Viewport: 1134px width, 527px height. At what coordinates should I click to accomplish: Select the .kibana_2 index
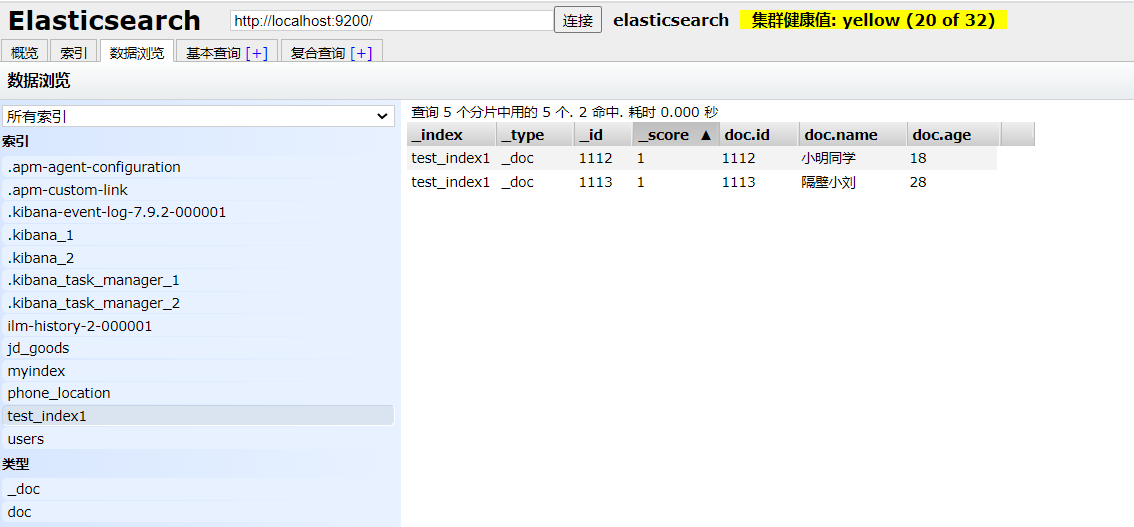point(198,258)
